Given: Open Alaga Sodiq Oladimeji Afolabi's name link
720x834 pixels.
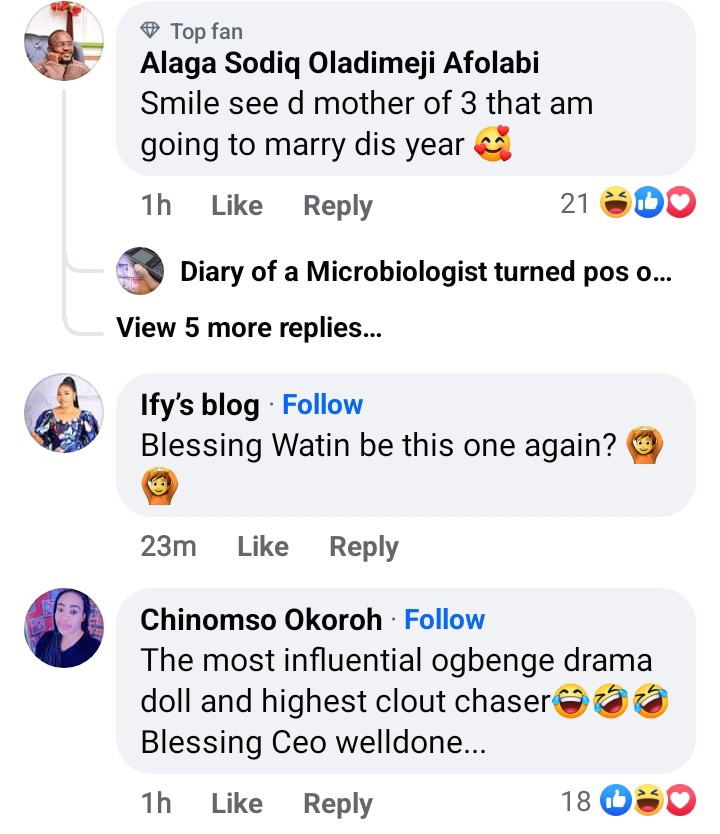Looking at the screenshot, I should [340, 64].
